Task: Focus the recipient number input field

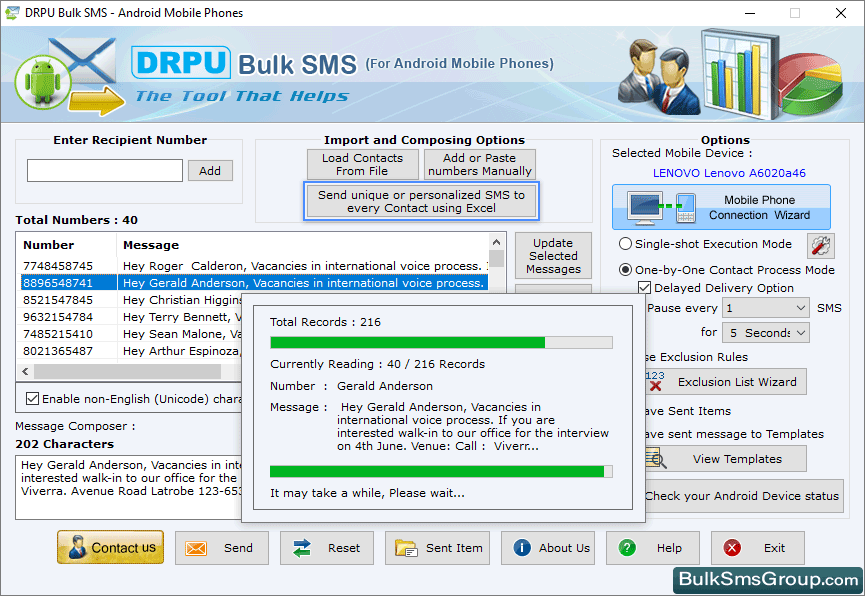Action: coord(105,171)
